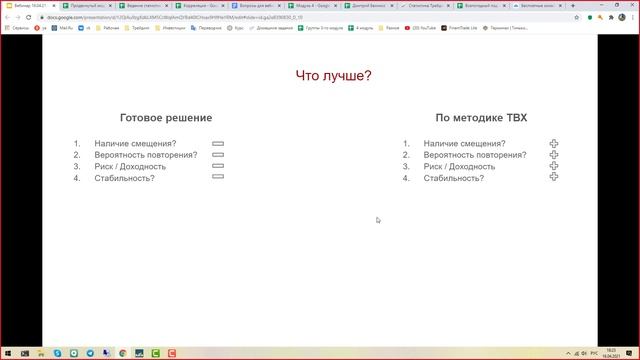Viewport: 640px width, 360px height.
Task: Open the green shield extension
Action: pos(590,18)
